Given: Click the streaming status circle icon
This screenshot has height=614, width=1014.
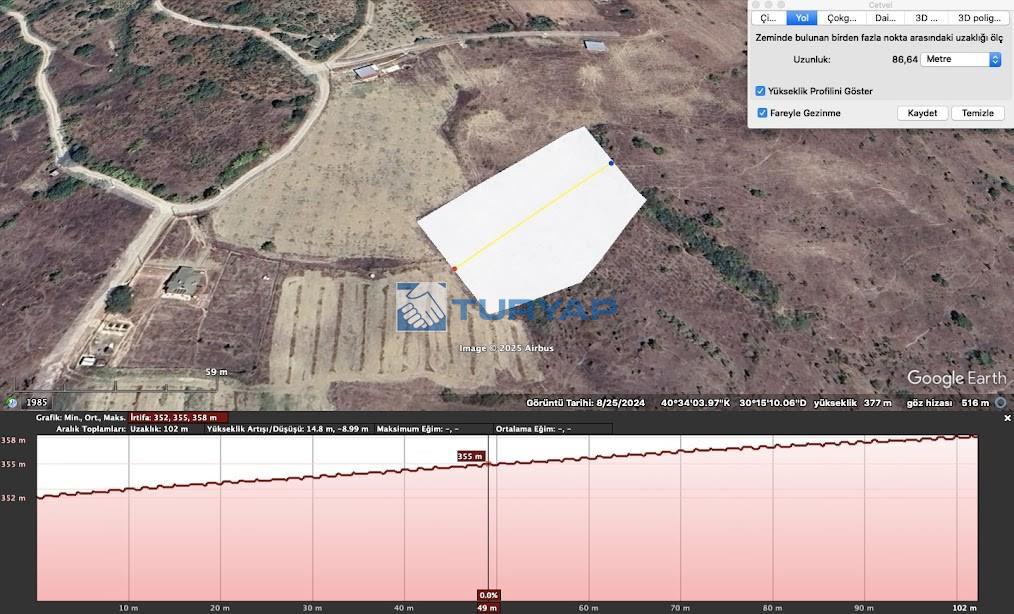Looking at the screenshot, I should tap(1001, 402).
